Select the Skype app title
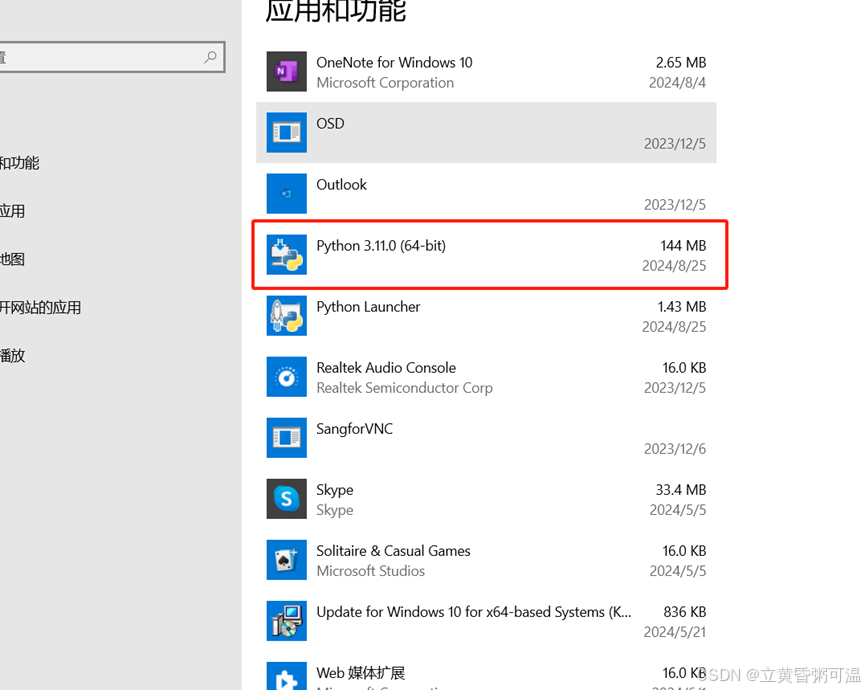This screenshot has height=690, width=865. click(335, 490)
